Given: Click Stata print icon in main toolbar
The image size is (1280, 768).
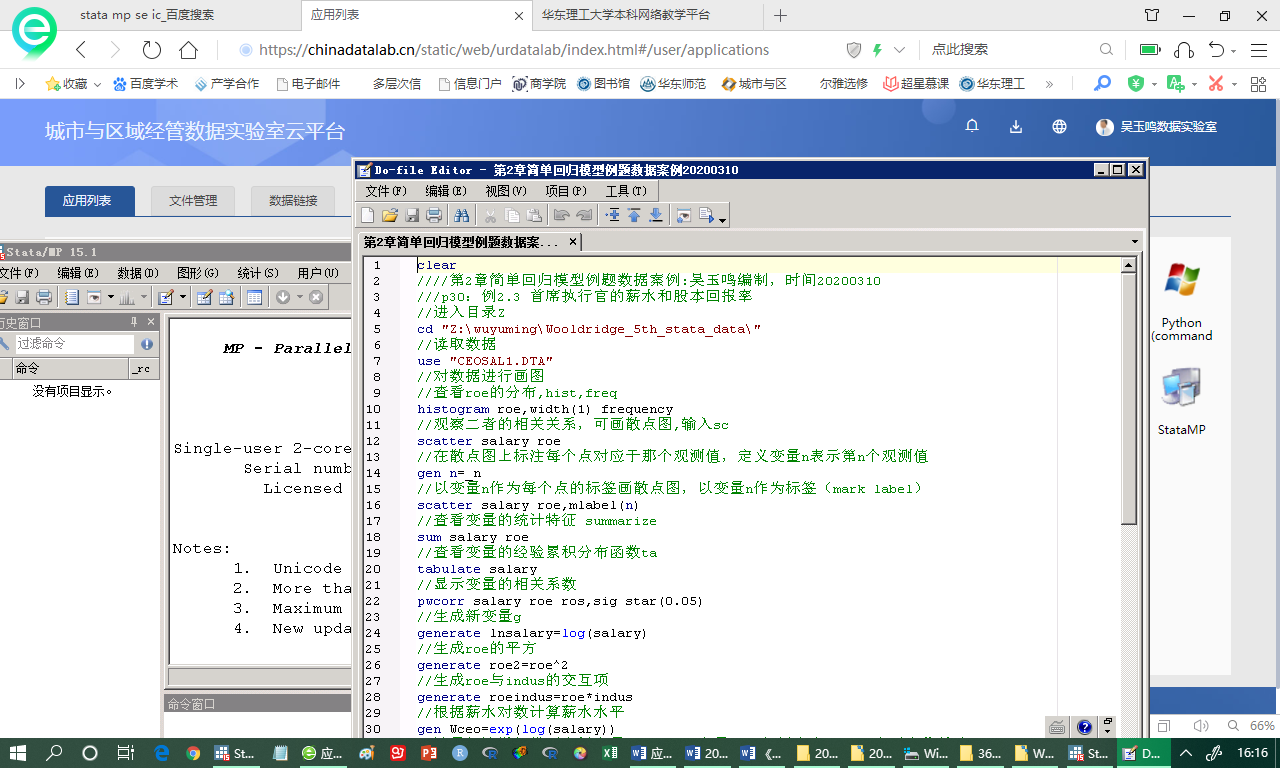Looking at the screenshot, I should pyautogui.click(x=44, y=297).
